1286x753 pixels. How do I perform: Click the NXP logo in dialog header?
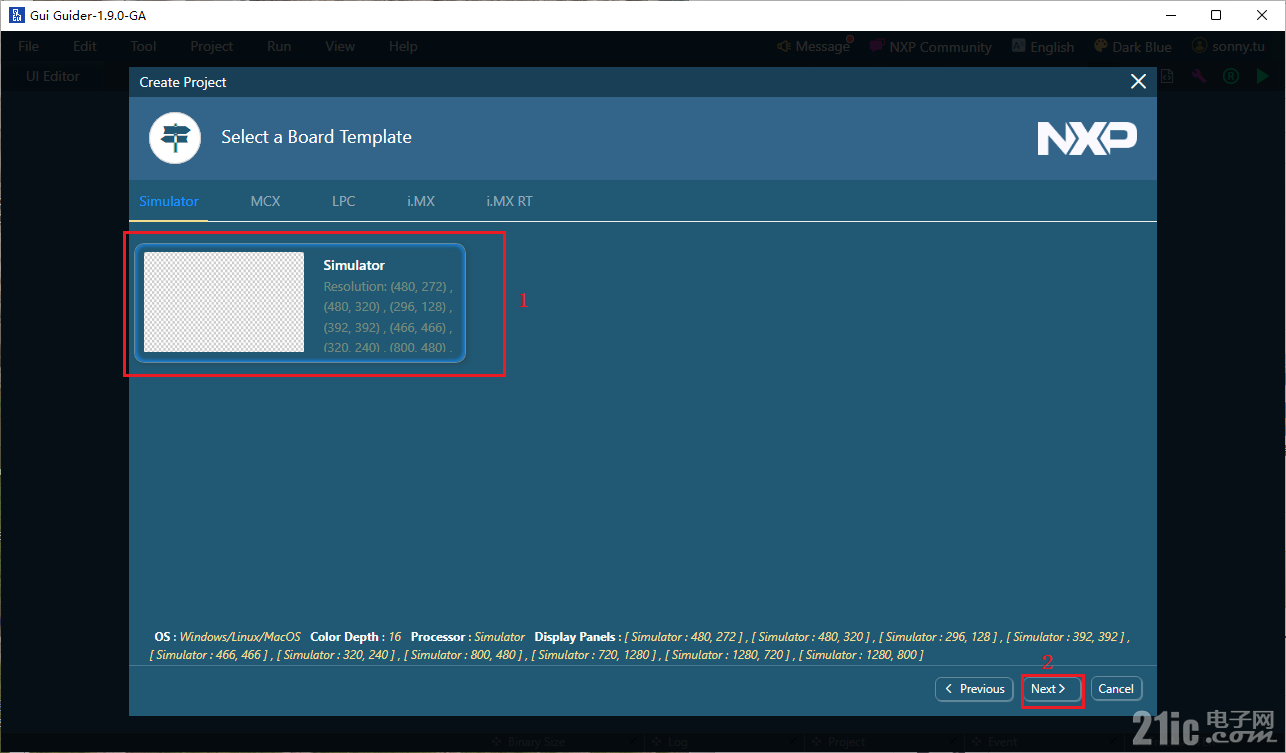[x=1087, y=138]
